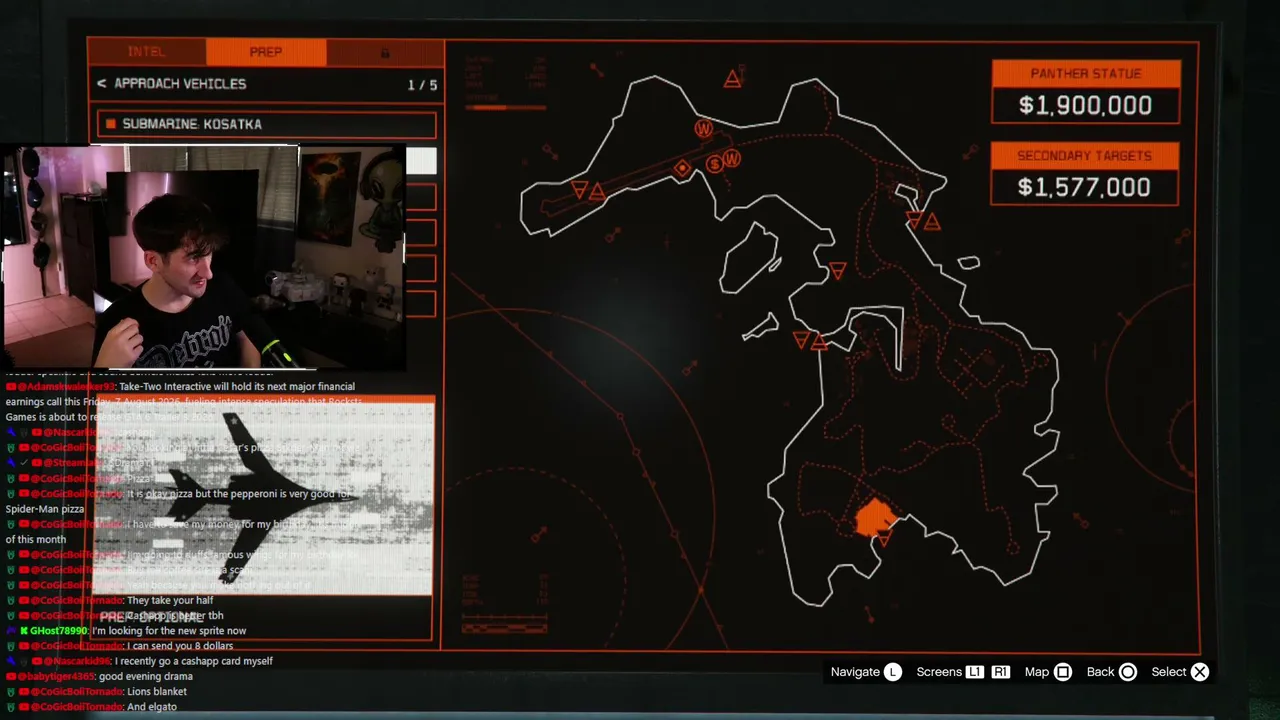Click the Approach Vehicles heading
Screen dimensions: 1280x720
(180, 84)
